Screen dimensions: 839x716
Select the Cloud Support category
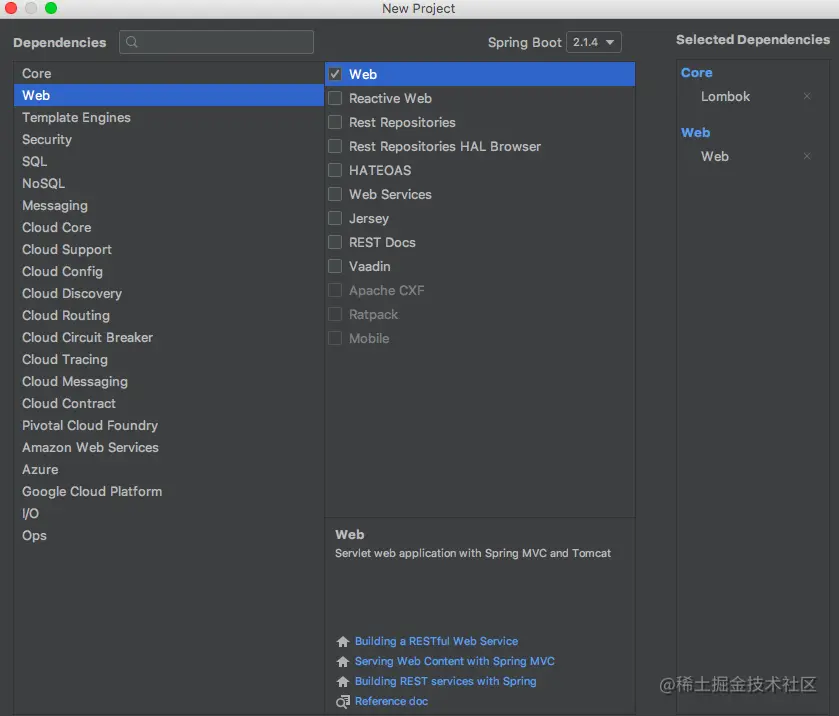click(x=169, y=249)
